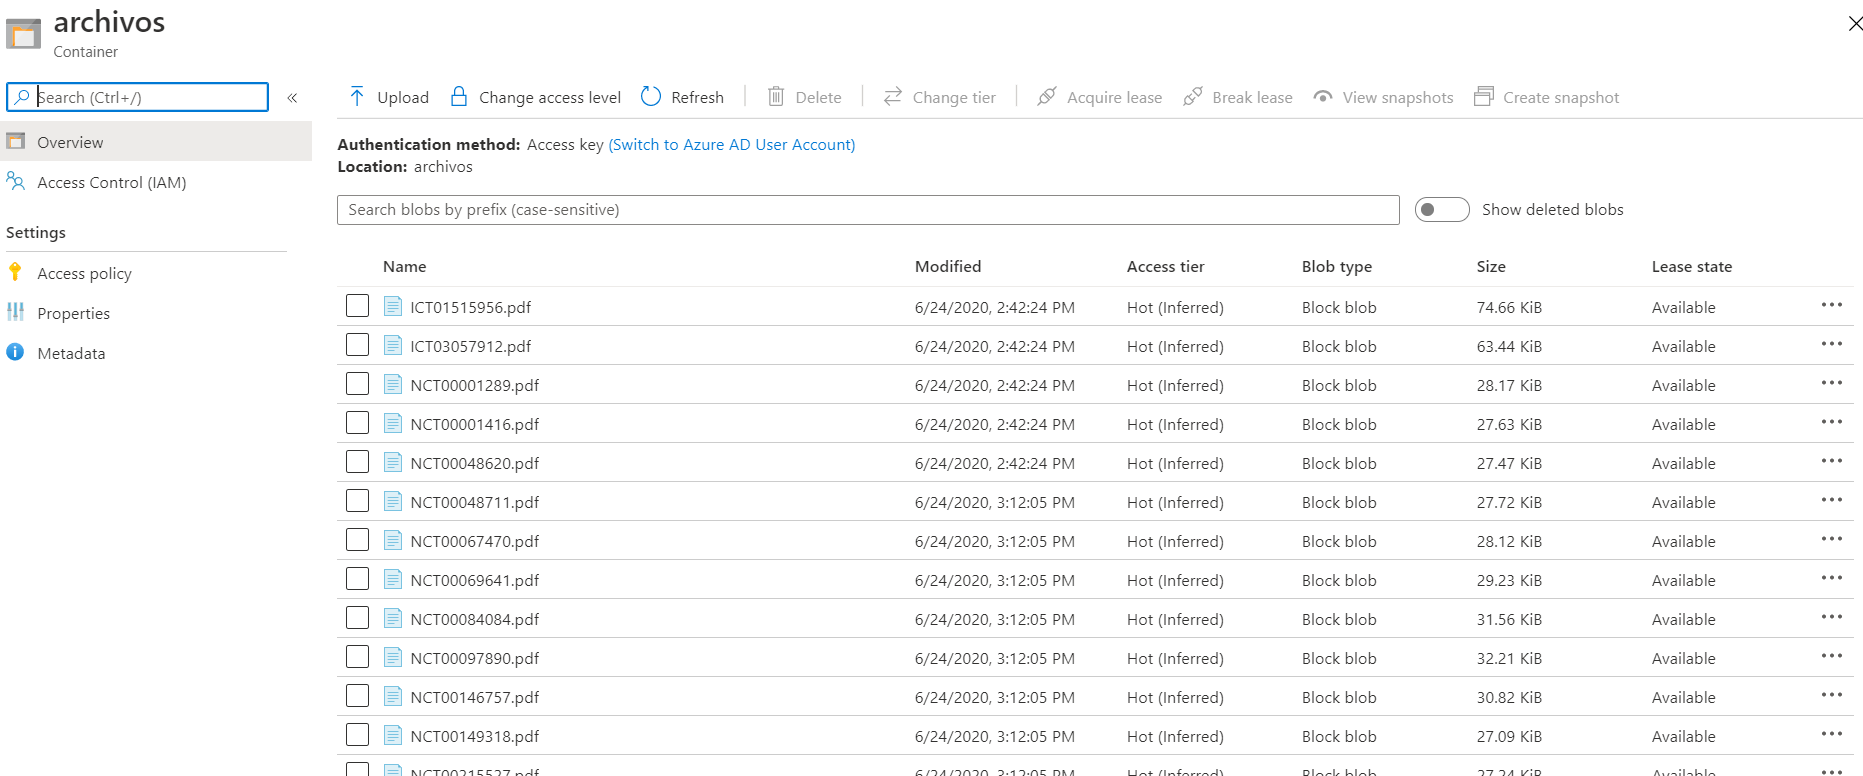Open ellipsis menu for NCT00097890.pdf
This screenshot has width=1863, height=776.
[x=1831, y=657]
